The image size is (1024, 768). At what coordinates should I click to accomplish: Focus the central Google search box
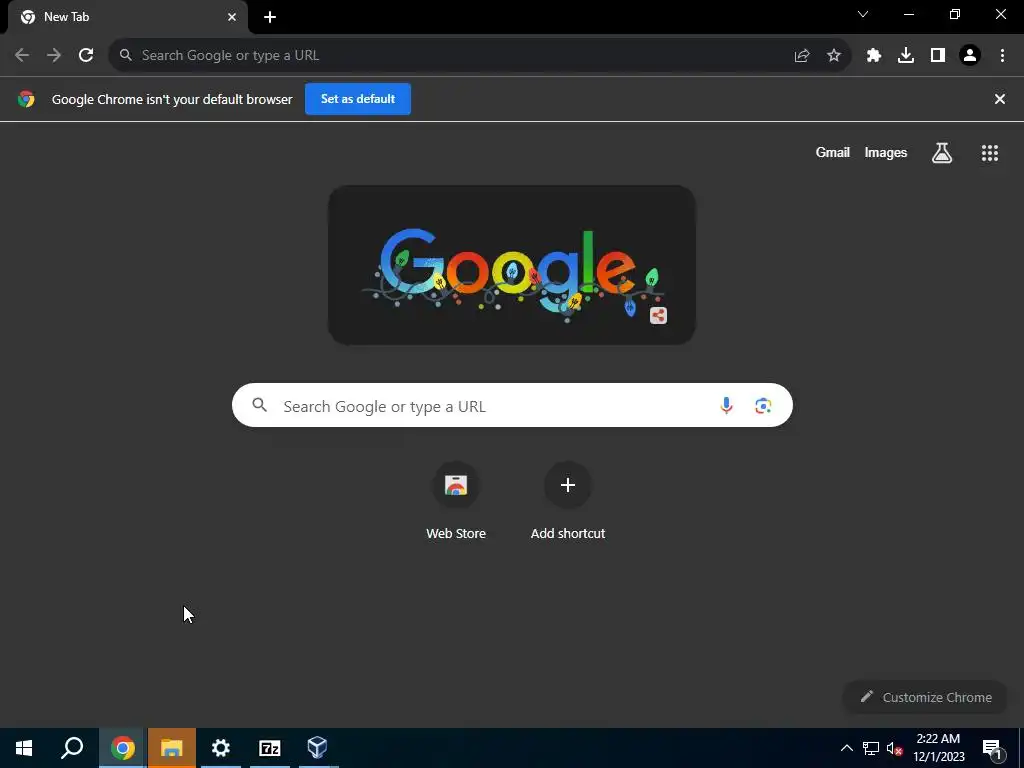point(512,406)
